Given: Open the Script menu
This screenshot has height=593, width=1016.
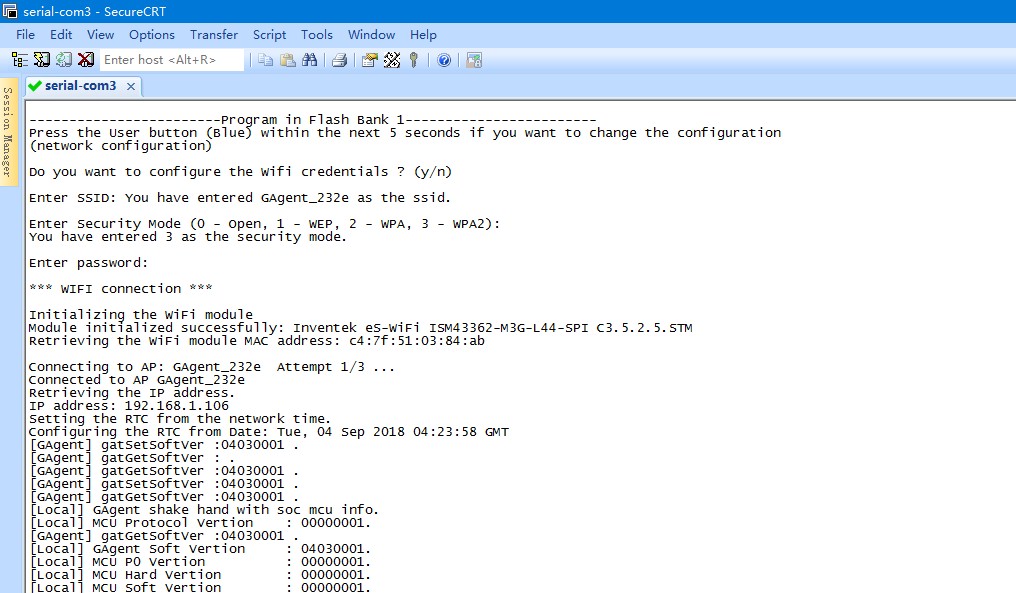Looking at the screenshot, I should pos(269,34).
